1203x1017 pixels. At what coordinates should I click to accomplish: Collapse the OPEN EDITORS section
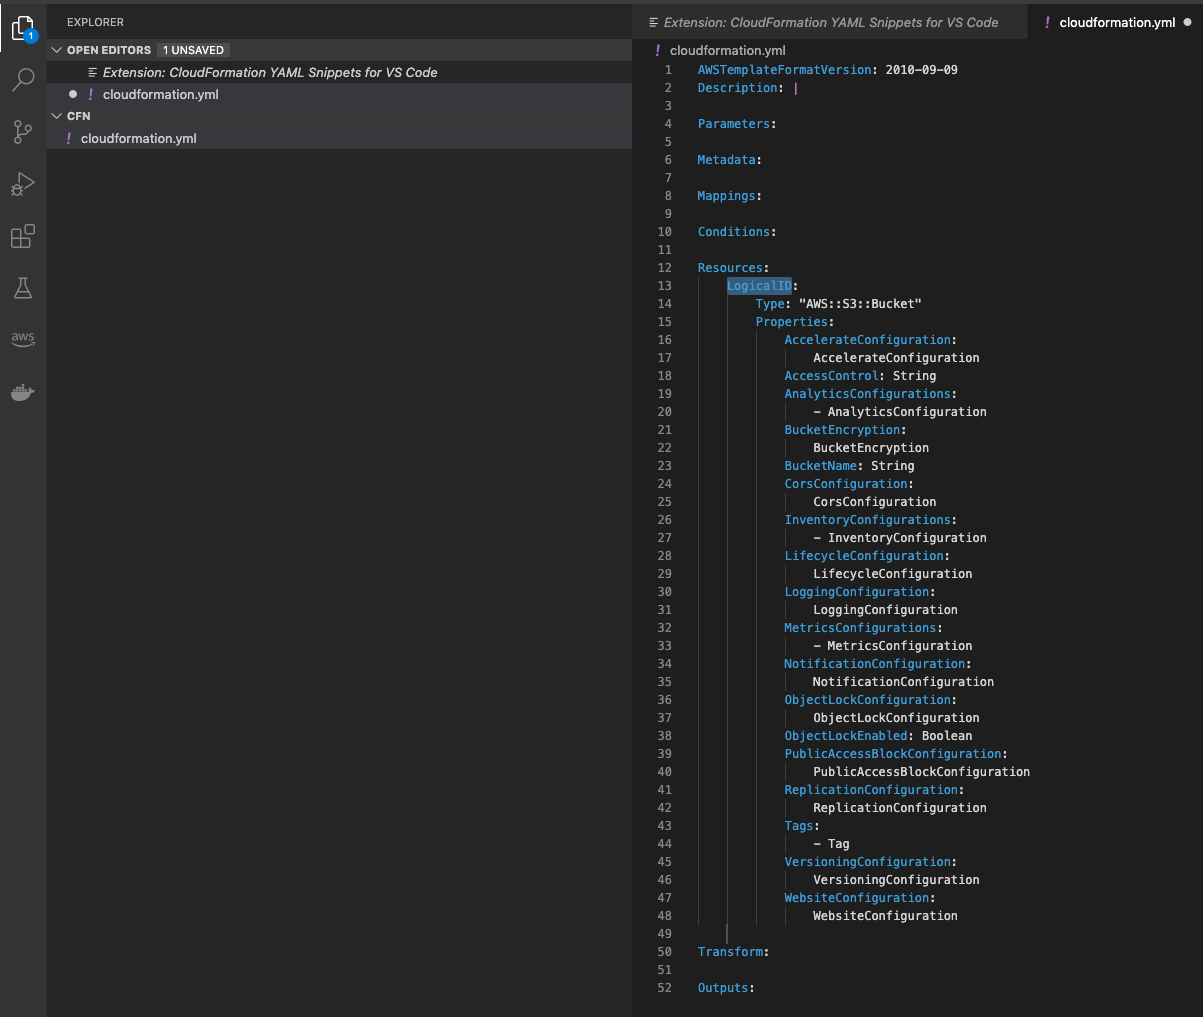coord(58,49)
